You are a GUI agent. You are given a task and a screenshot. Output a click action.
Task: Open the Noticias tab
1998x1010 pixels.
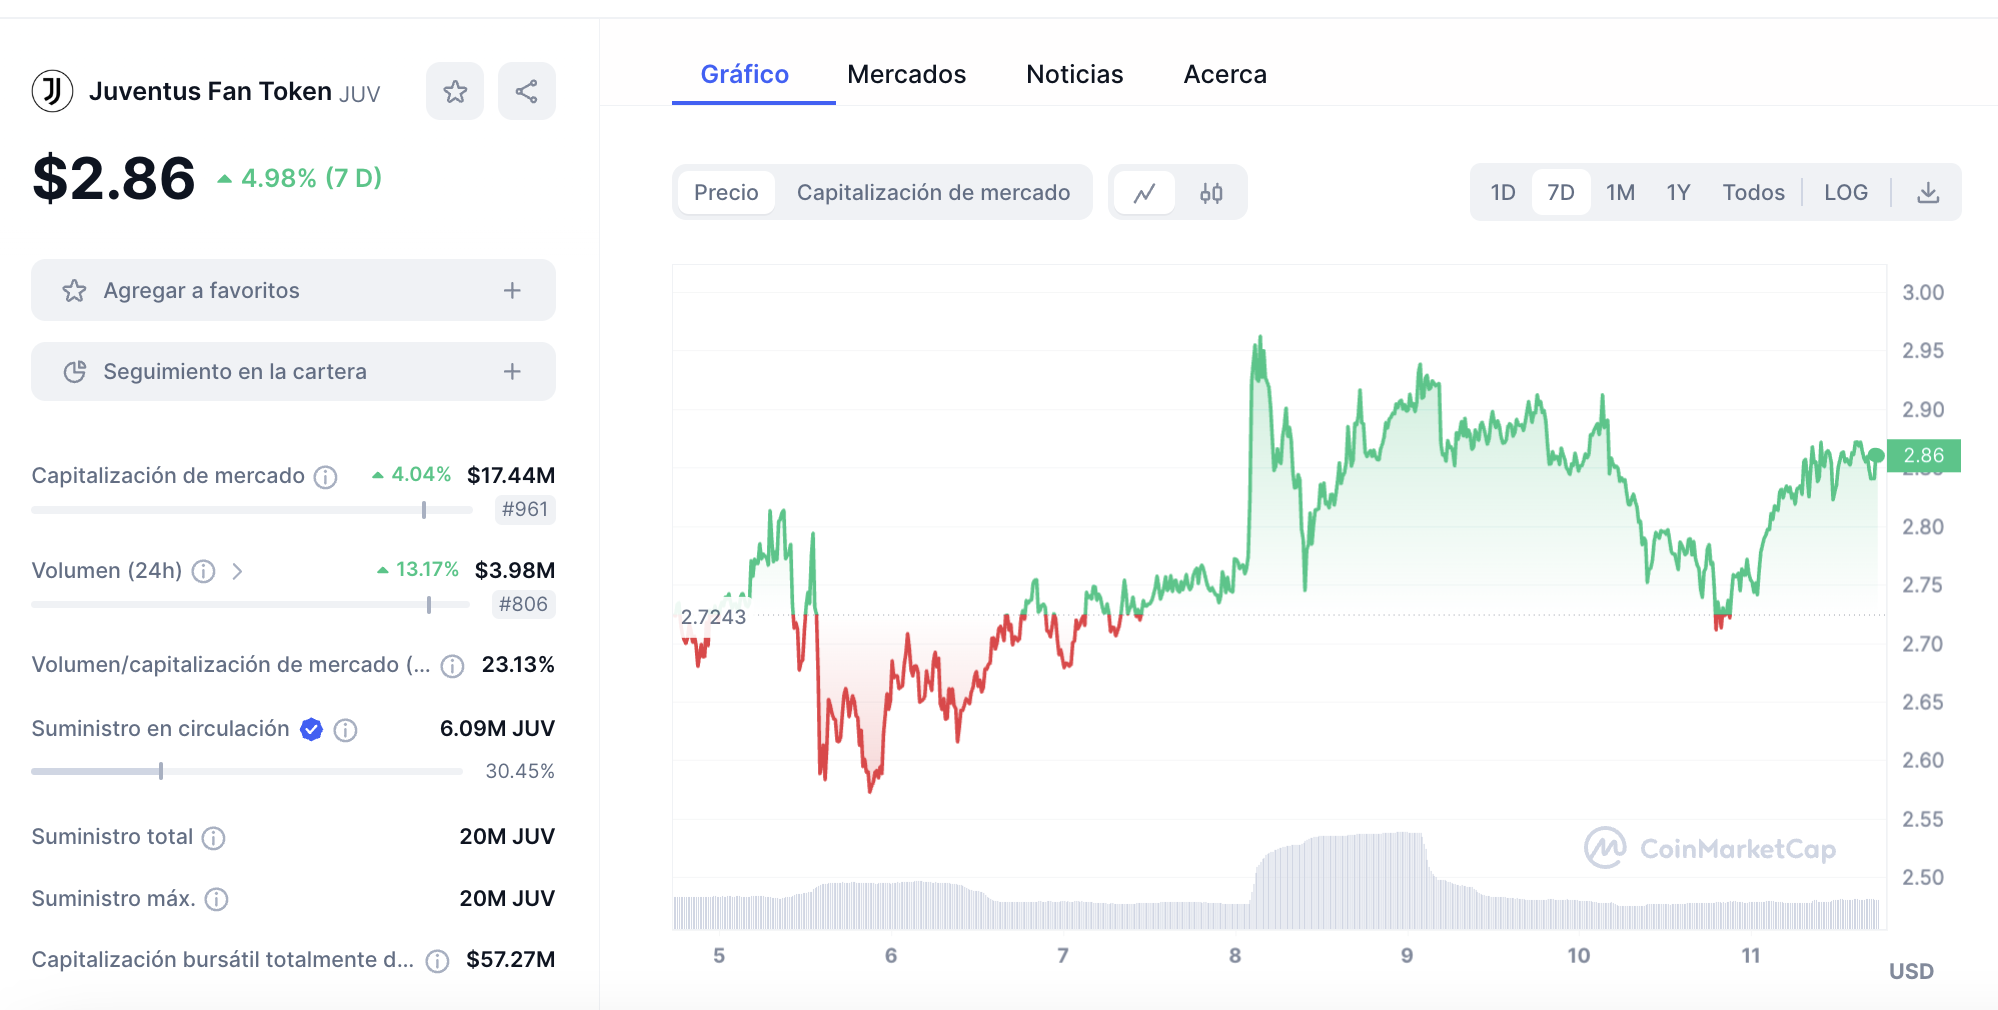(x=1074, y=75)
